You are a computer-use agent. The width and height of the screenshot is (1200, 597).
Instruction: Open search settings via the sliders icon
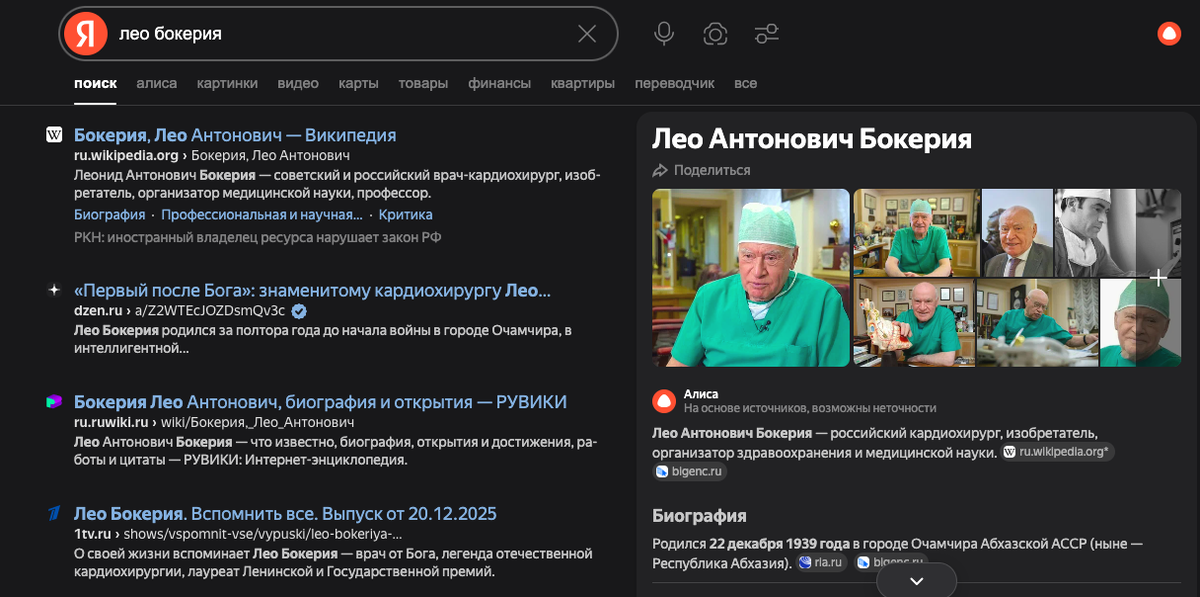pyautogui.click(x=767, y=33)
